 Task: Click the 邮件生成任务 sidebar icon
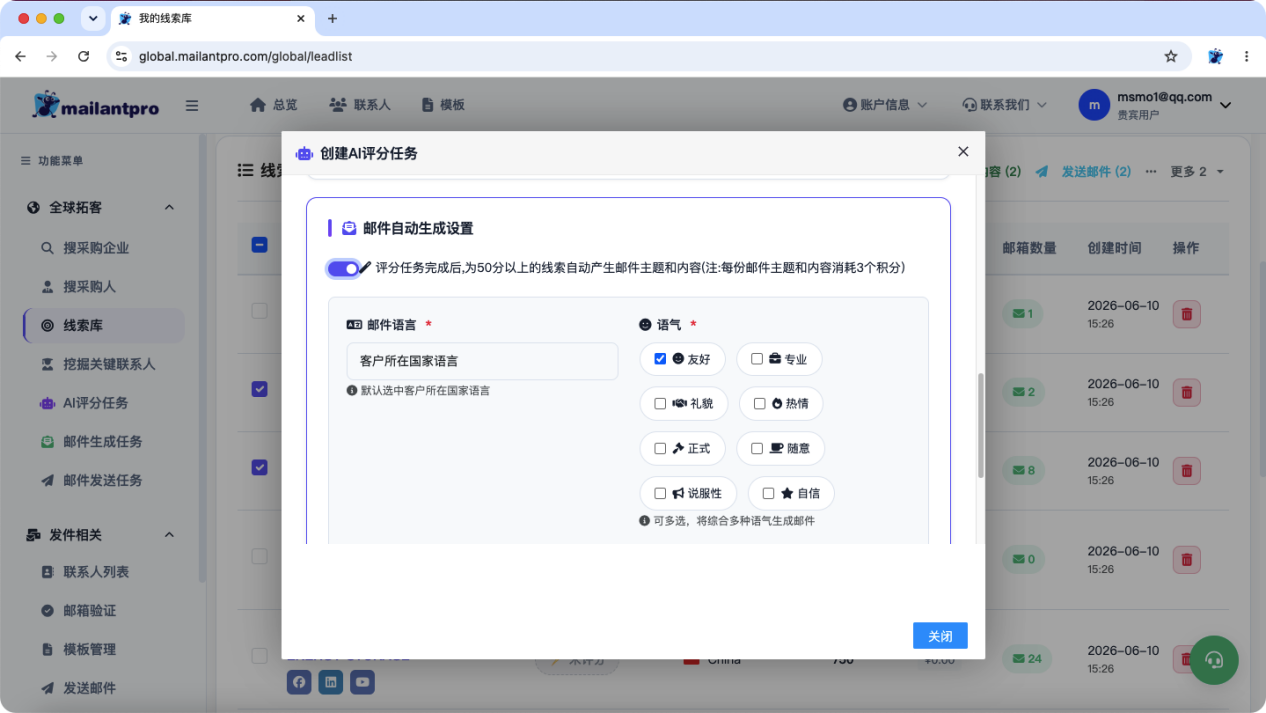(x=47, y=442)
